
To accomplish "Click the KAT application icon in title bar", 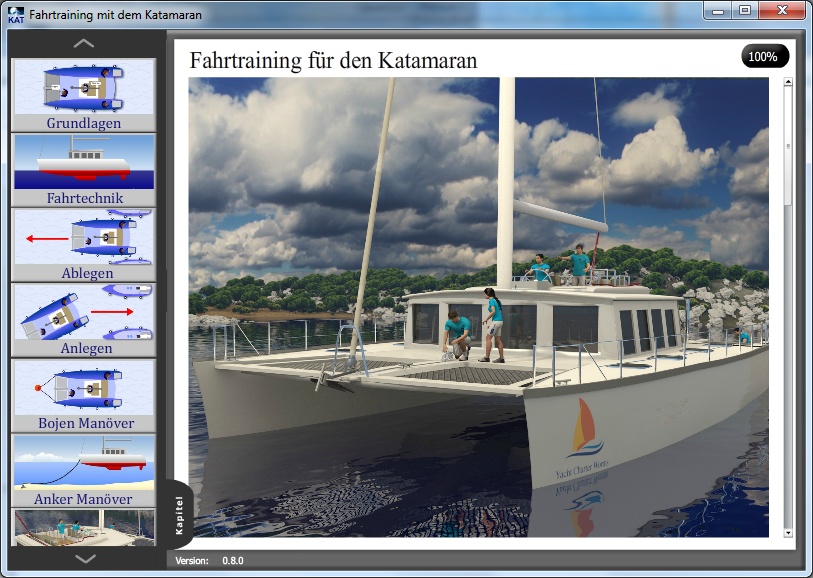I will click(x=16, y=15).
